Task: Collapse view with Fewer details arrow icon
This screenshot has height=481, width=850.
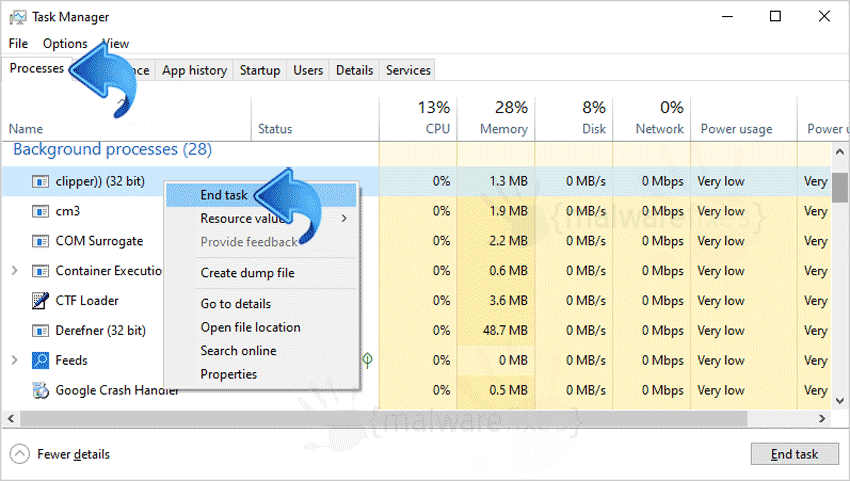Action: (x=20, y=454)
